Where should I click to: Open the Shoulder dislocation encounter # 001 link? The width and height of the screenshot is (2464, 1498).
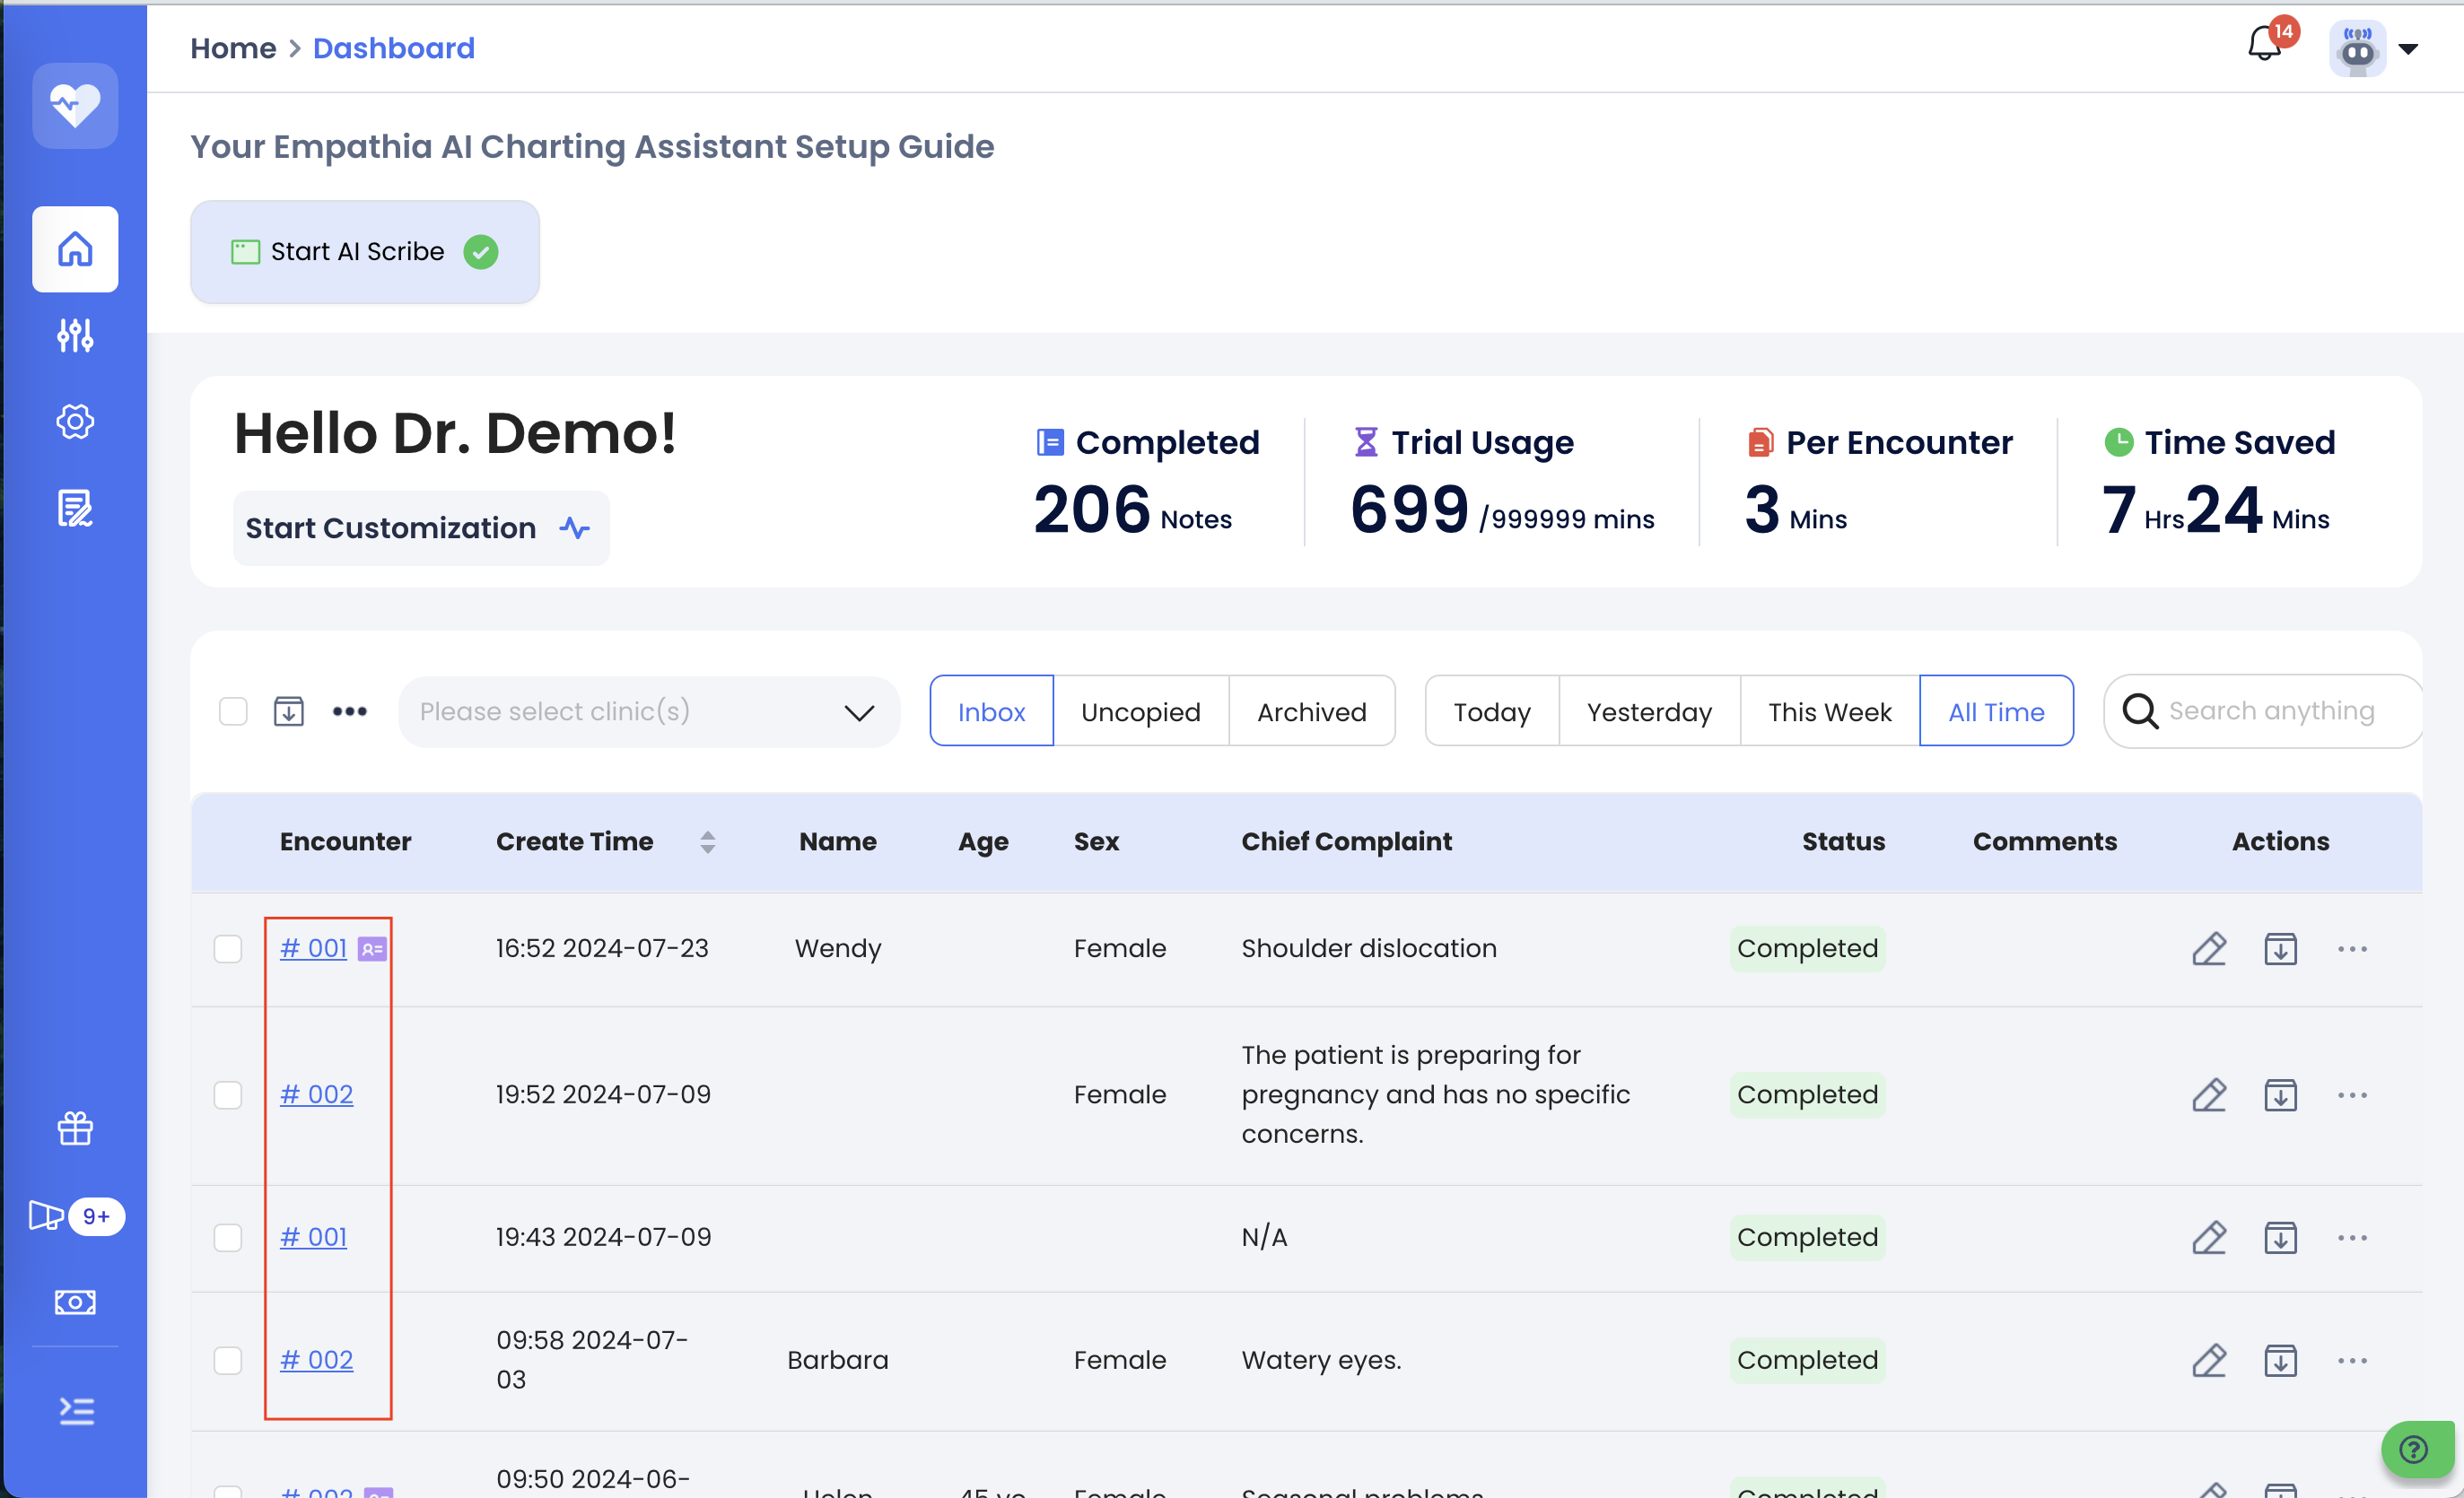click(313, 948)
